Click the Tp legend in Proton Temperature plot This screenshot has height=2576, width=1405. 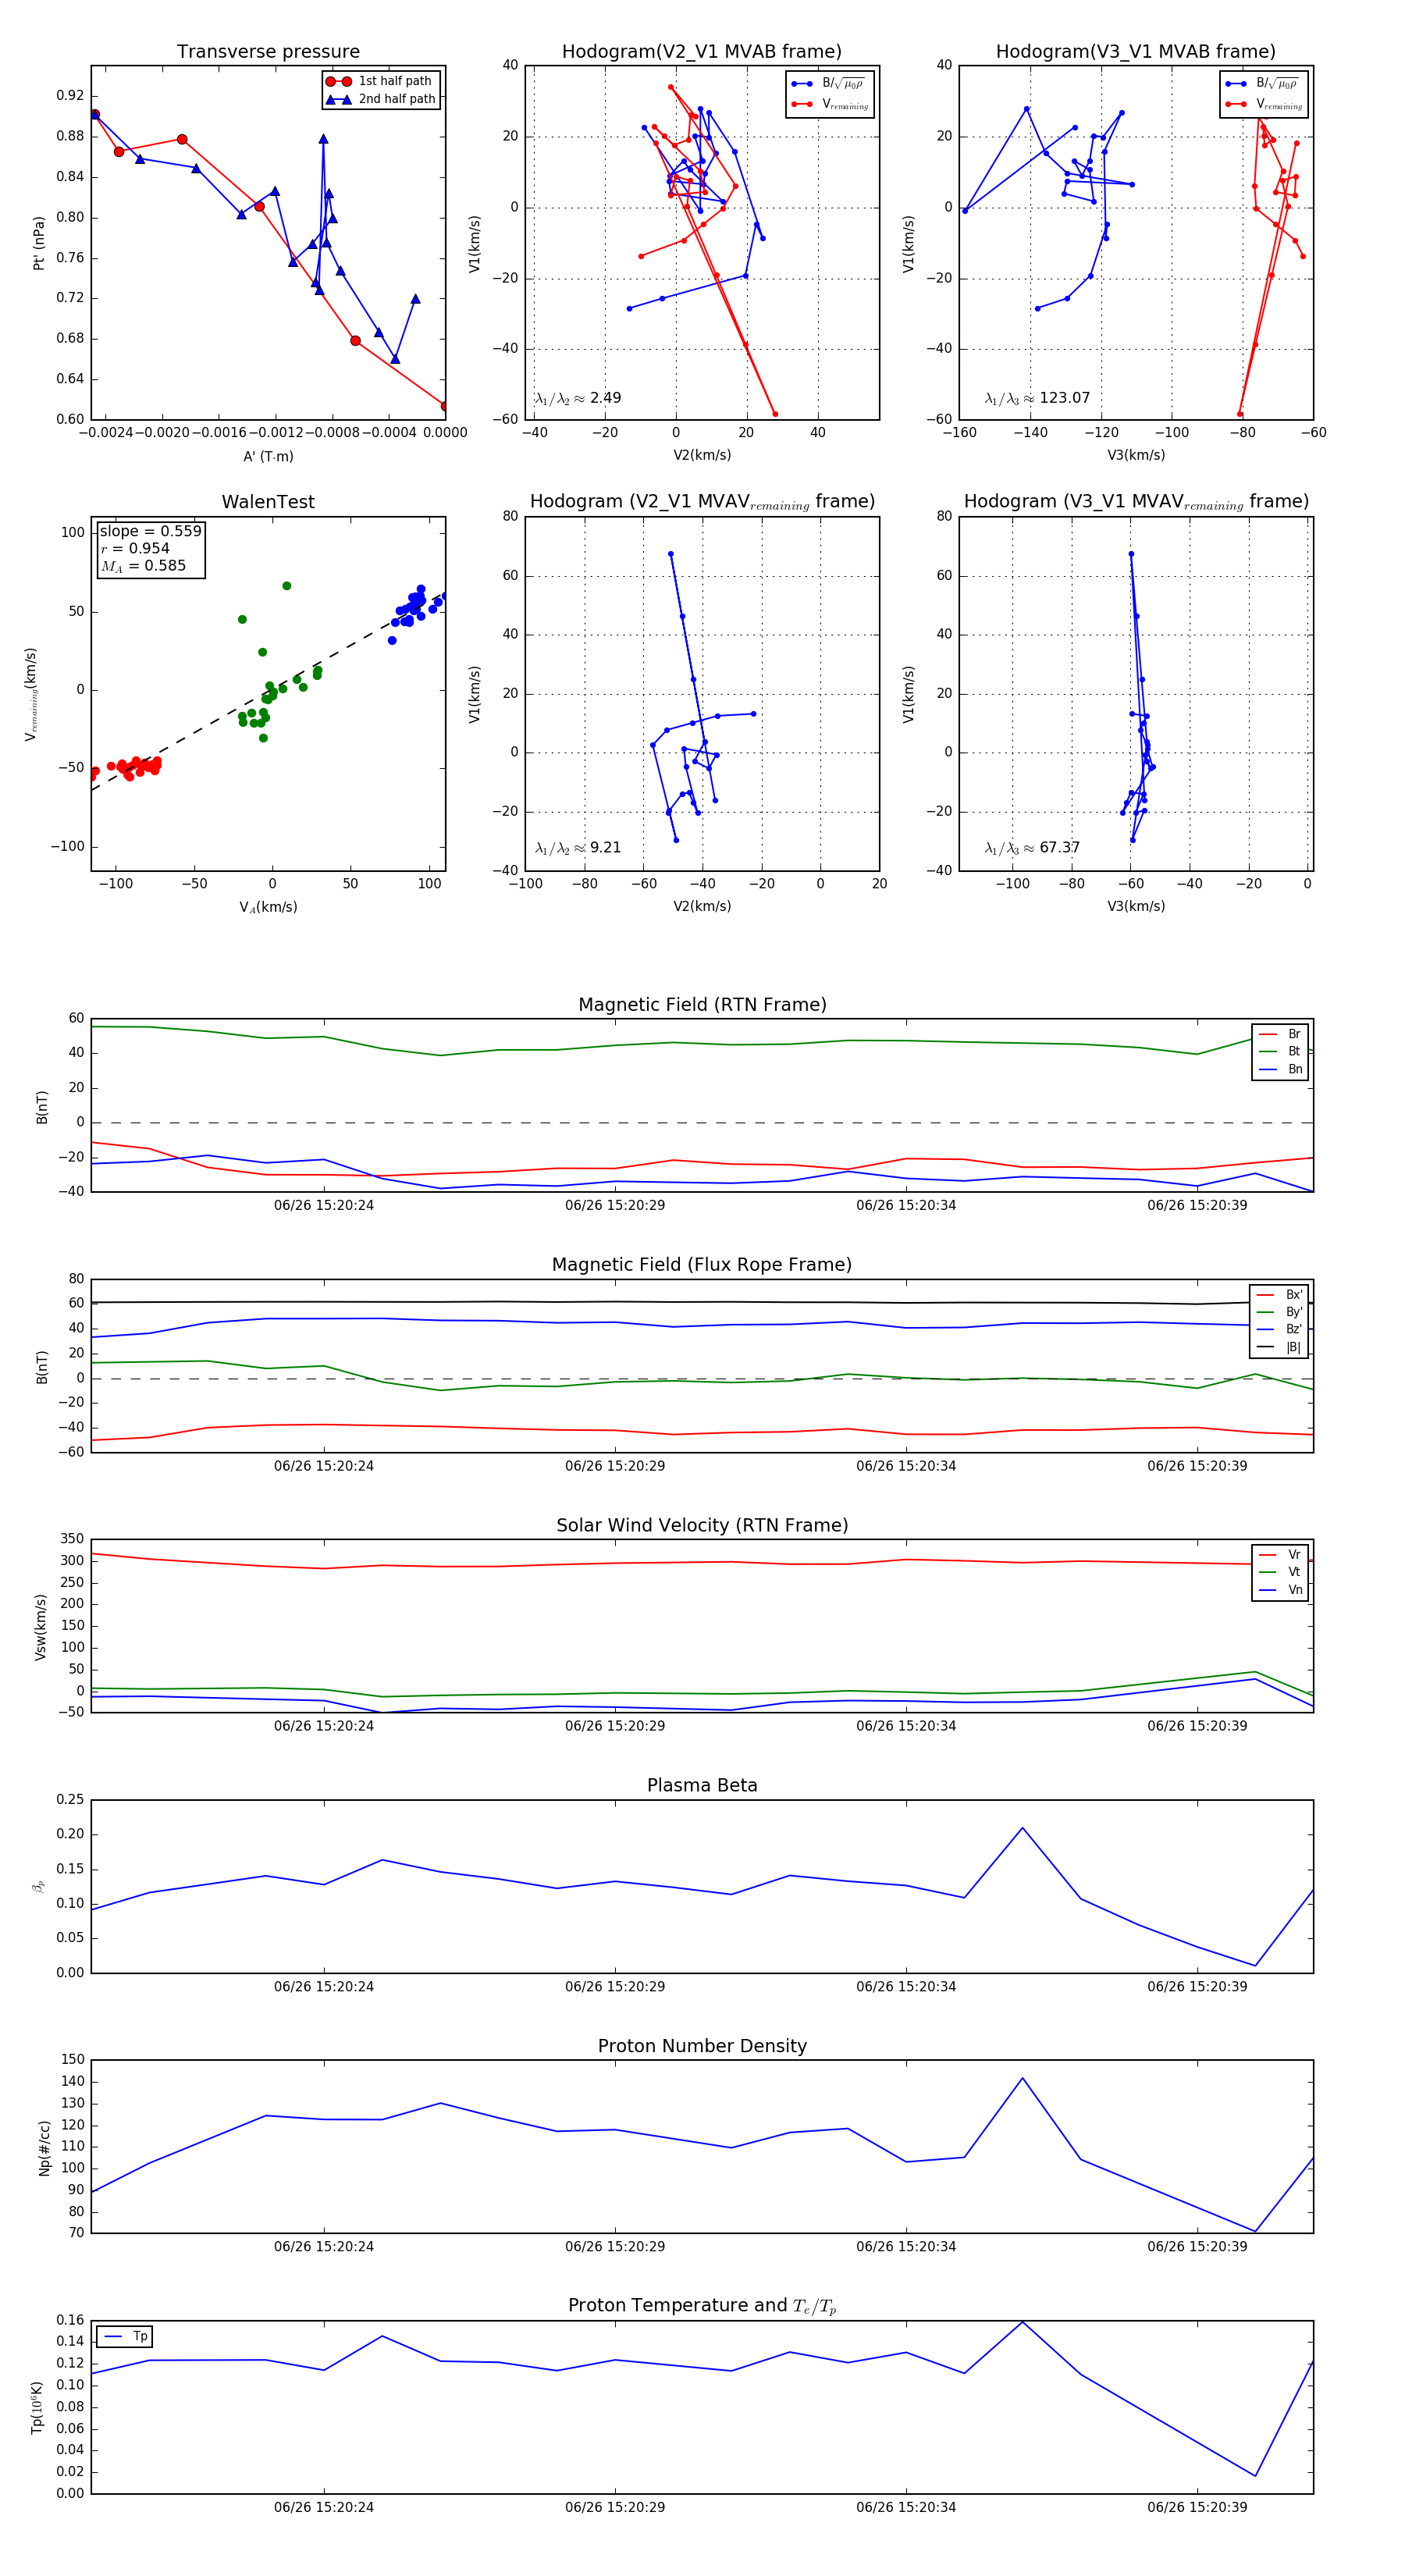[125, 2336]
